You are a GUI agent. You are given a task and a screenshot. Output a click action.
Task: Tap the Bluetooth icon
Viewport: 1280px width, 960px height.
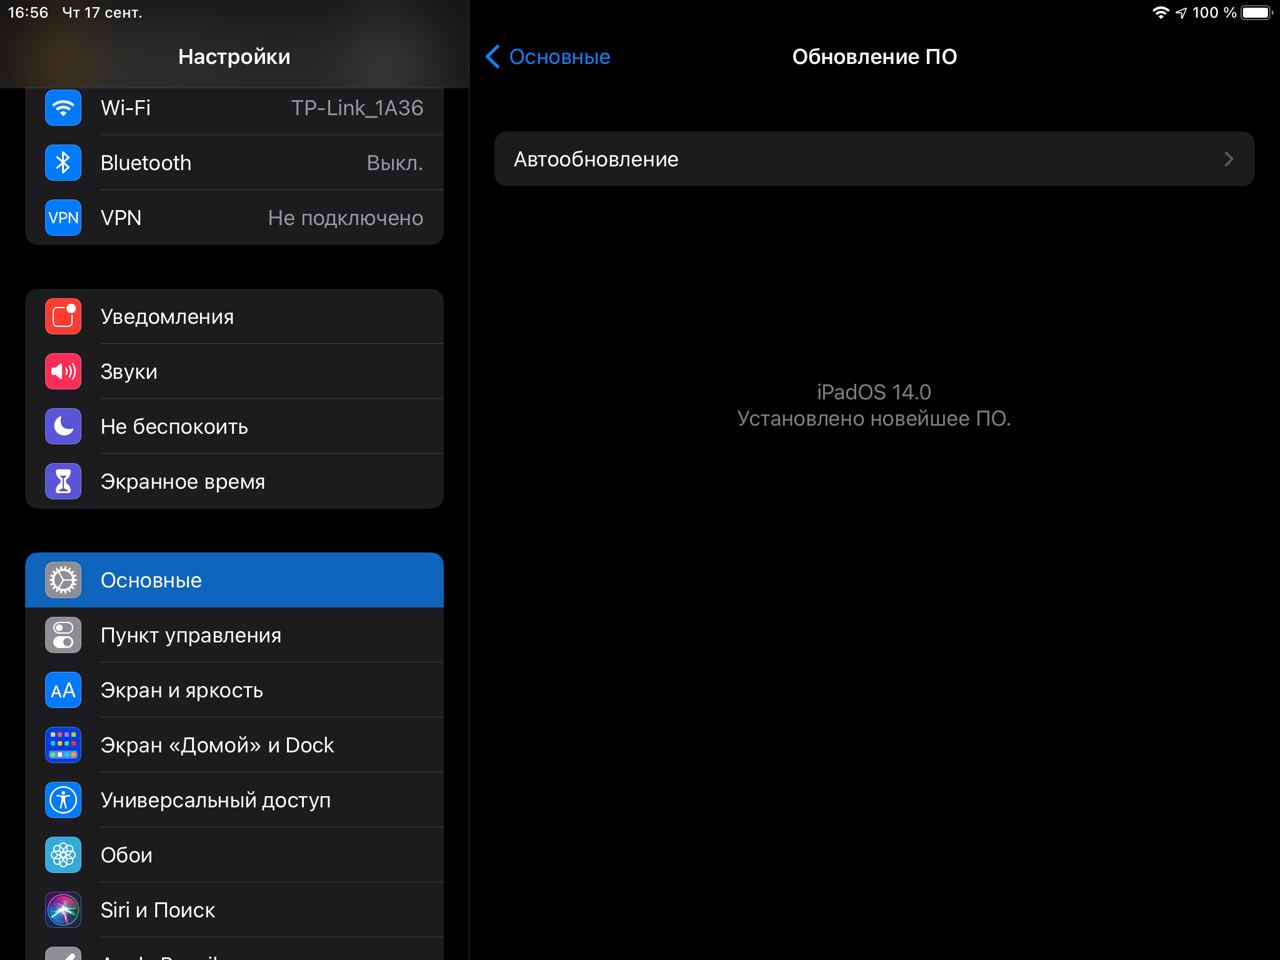[63, 163]
